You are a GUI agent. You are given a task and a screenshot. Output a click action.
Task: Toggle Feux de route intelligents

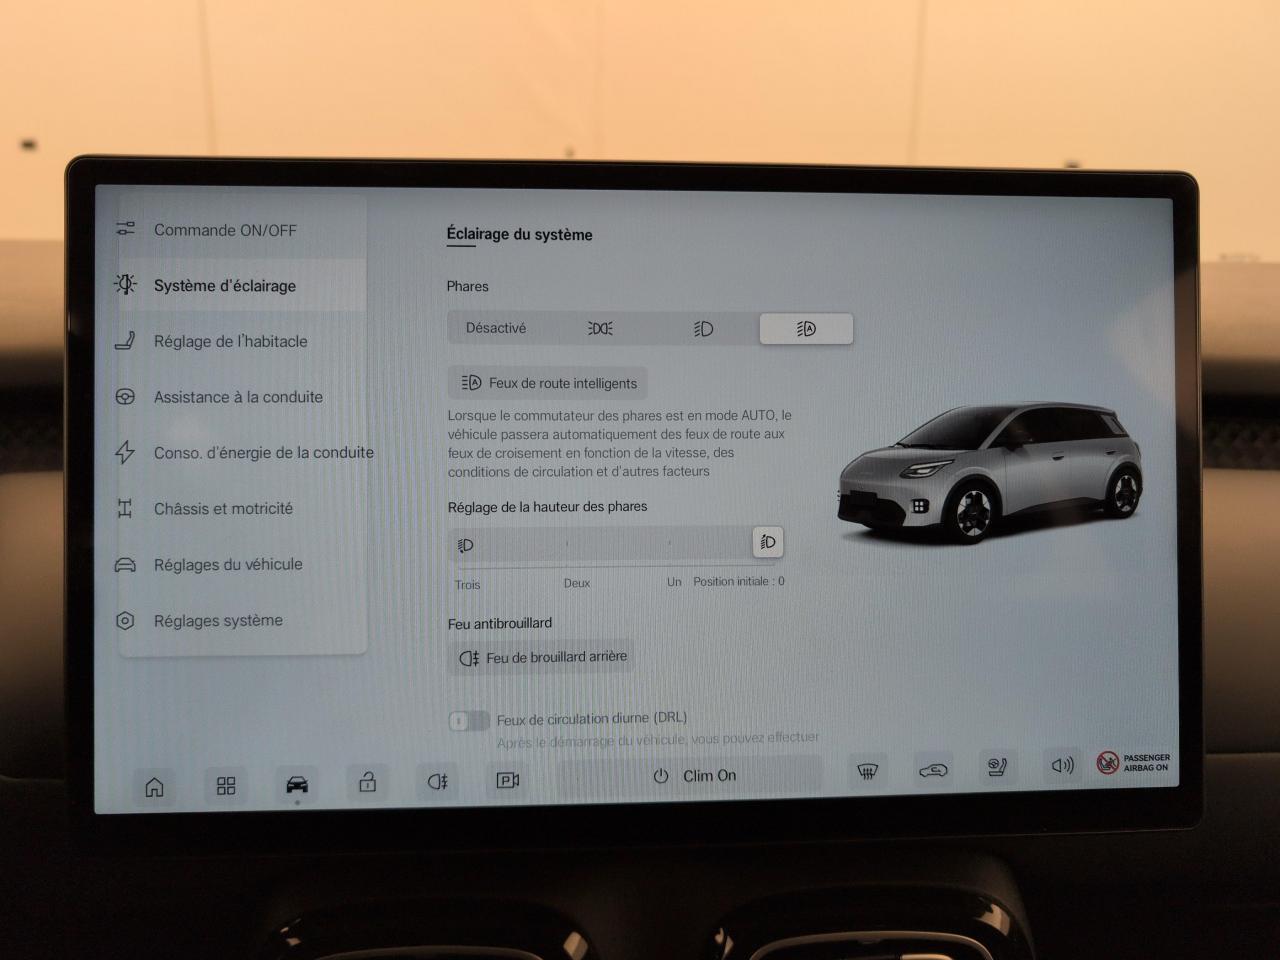pos(548,383)
